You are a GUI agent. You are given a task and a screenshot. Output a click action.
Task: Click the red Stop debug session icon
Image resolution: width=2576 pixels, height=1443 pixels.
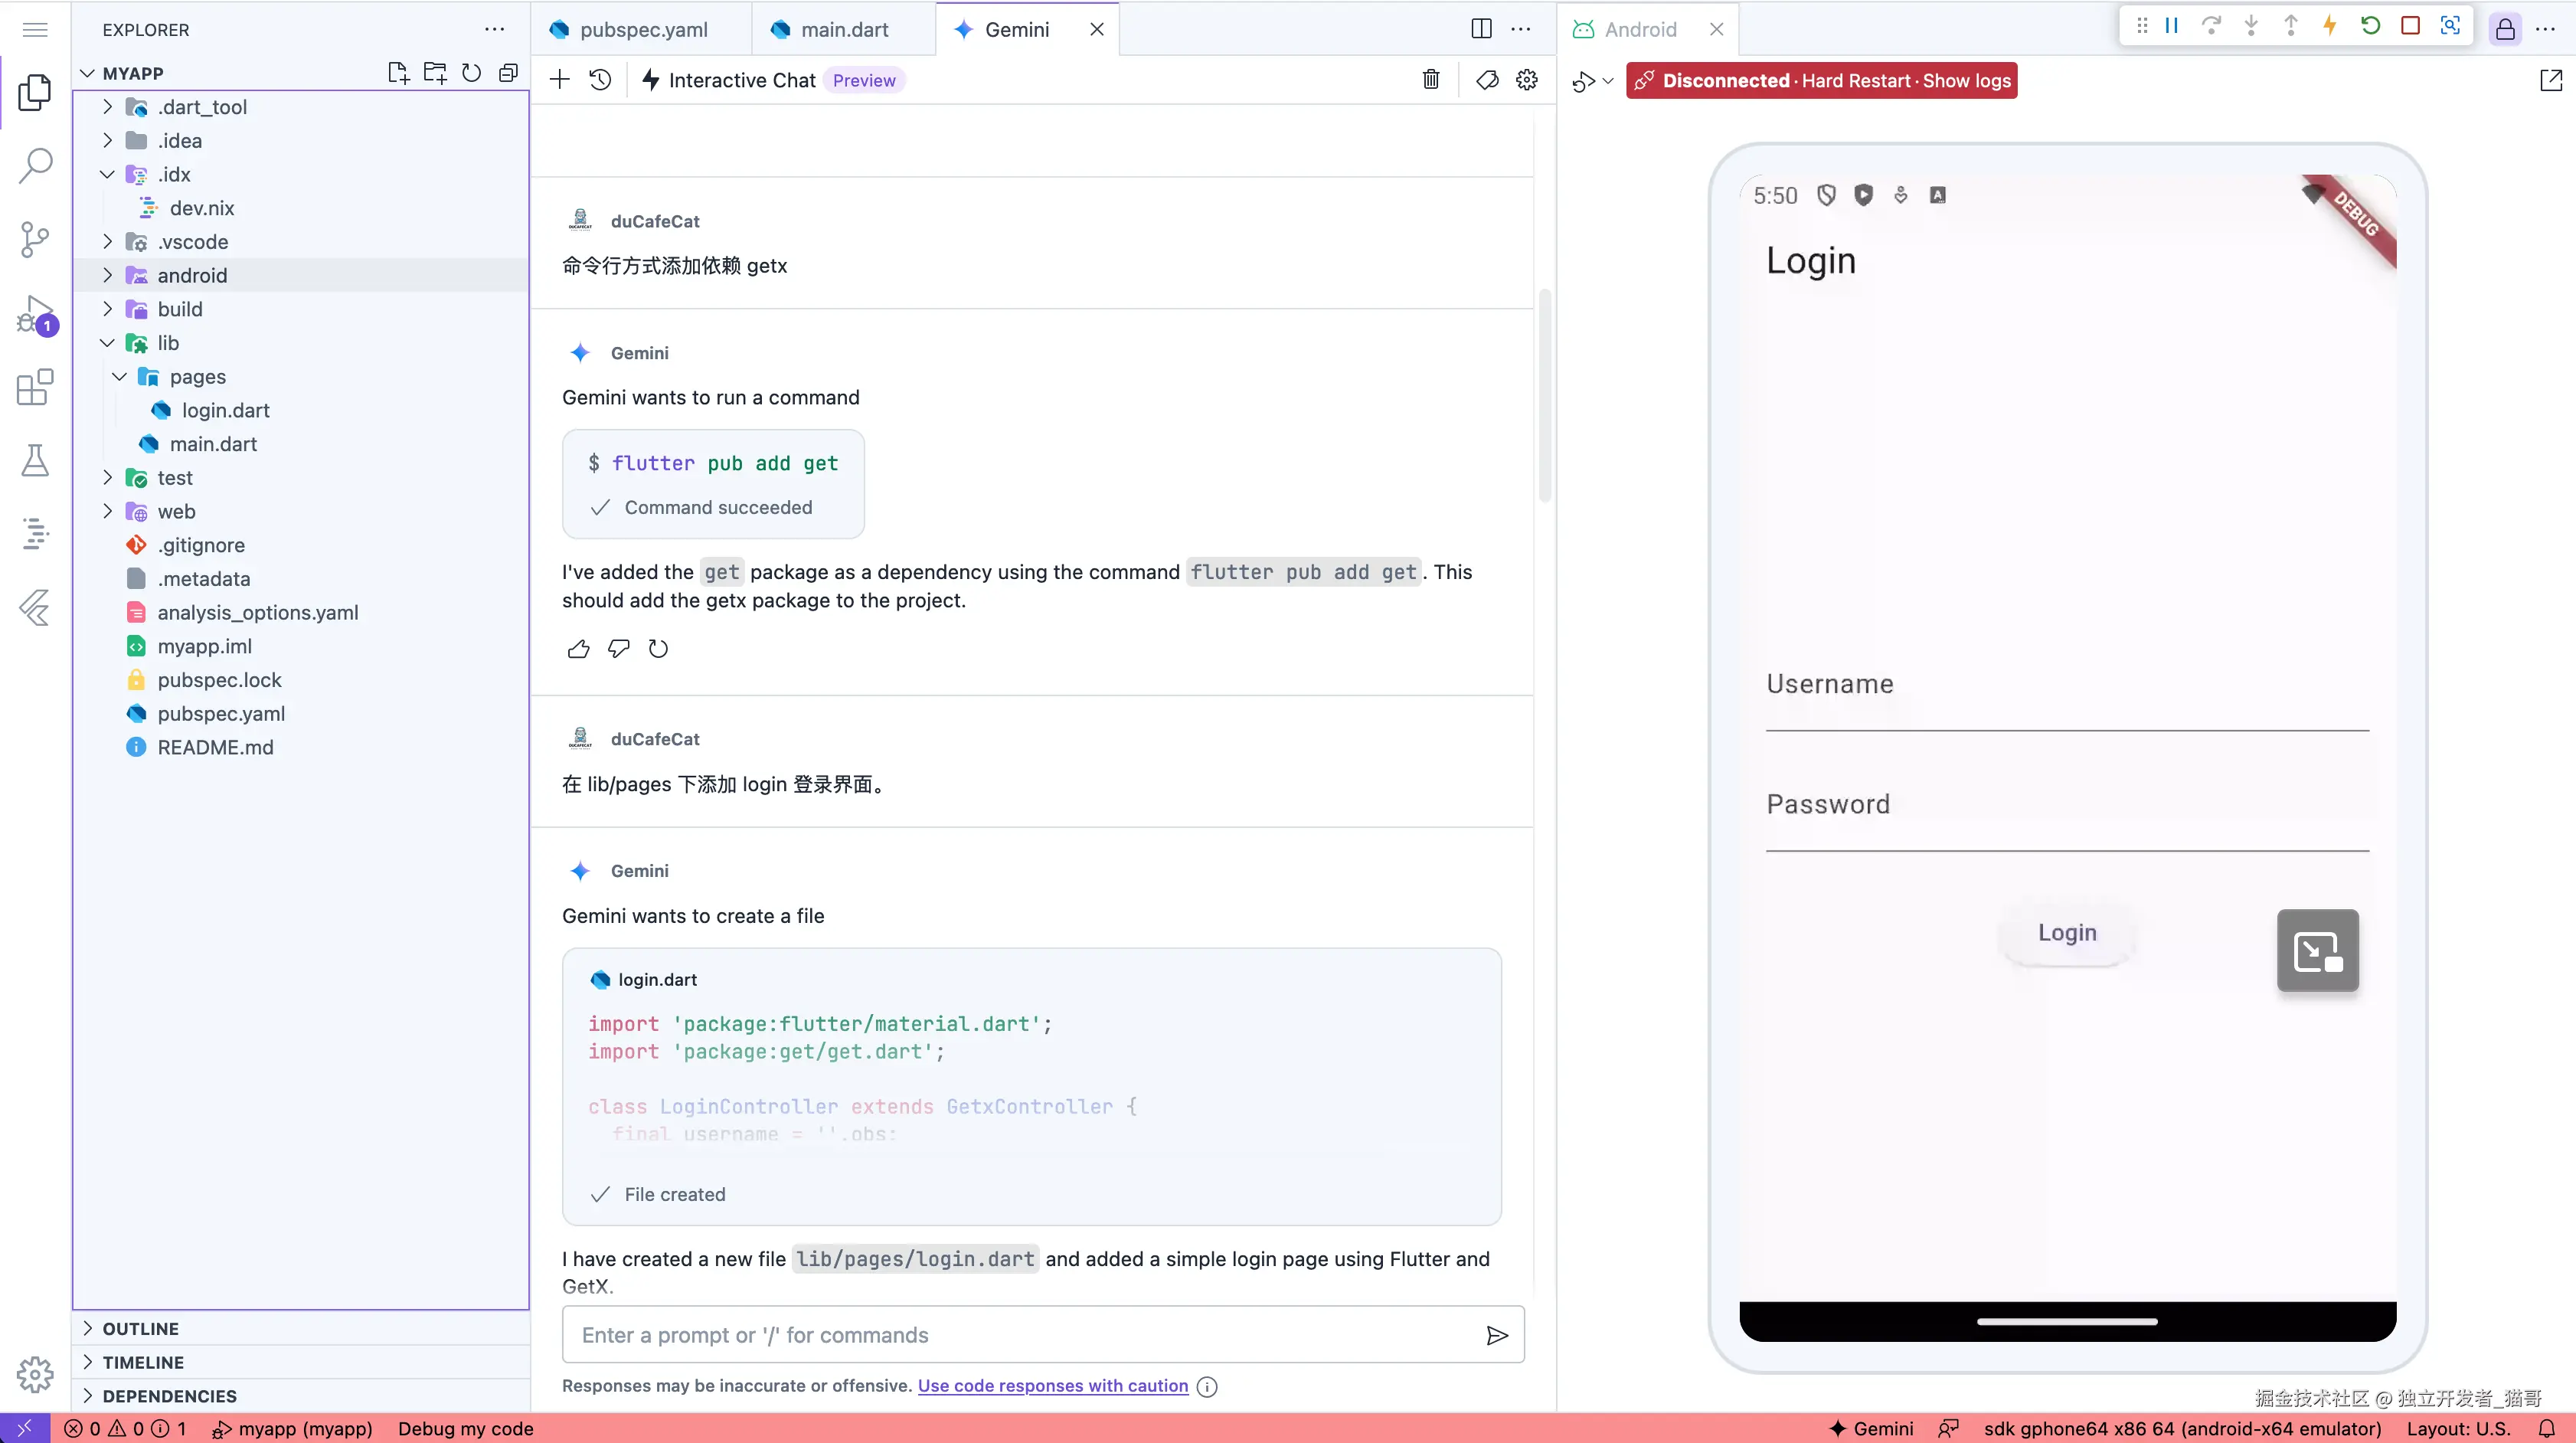click(2411, 26)
